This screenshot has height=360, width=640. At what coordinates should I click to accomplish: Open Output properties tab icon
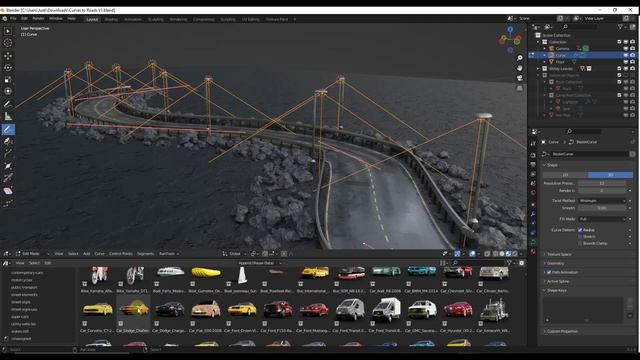tap(533, 164)
